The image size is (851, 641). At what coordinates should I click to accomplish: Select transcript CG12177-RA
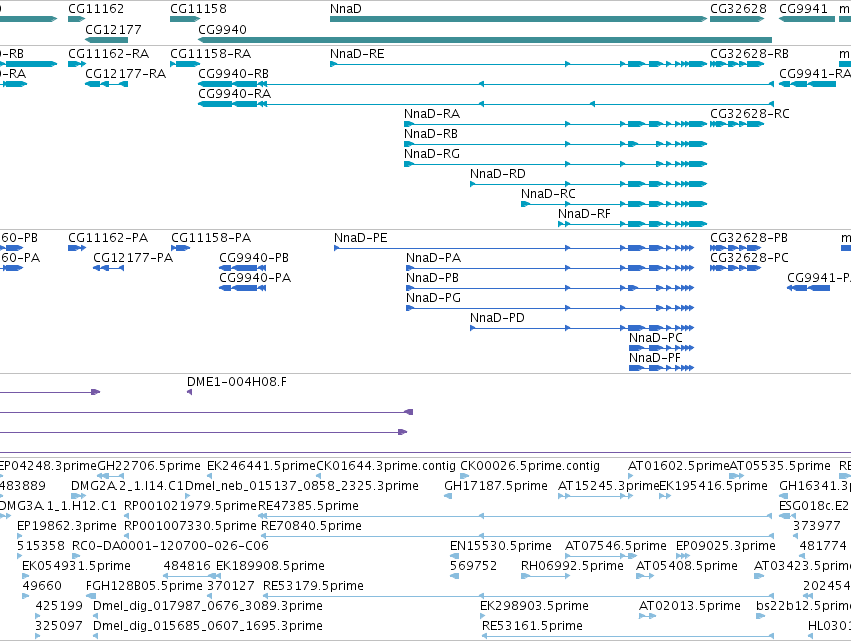106,84
